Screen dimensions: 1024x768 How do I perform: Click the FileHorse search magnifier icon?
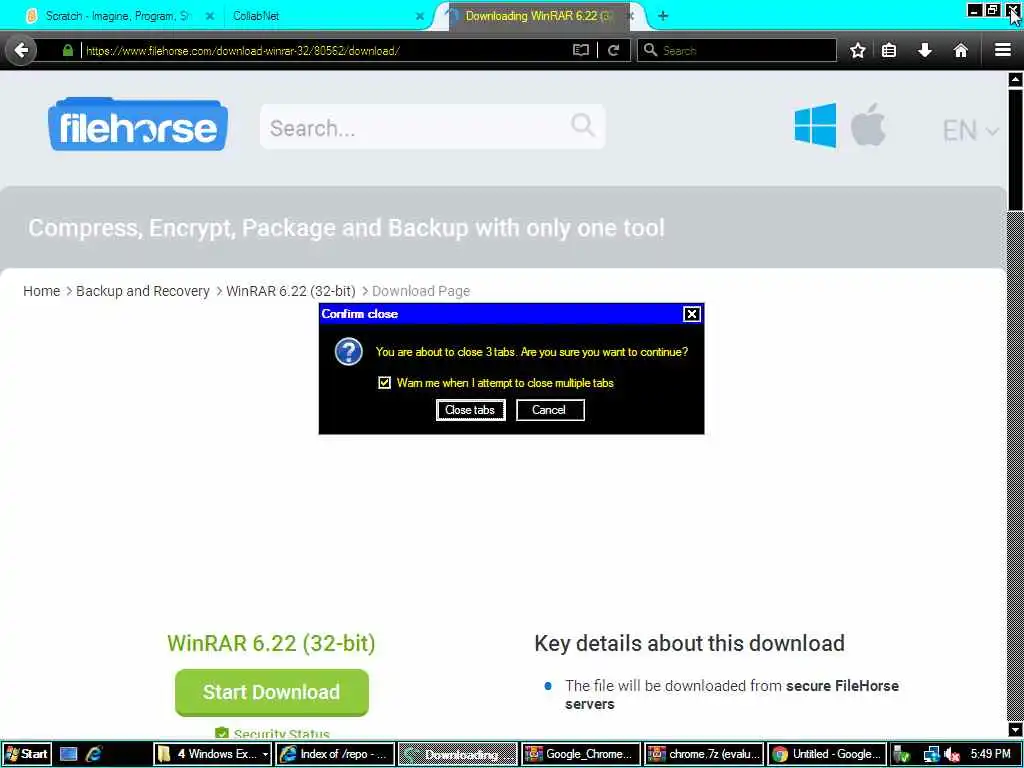pyautogui.click(x=583, y=124)
